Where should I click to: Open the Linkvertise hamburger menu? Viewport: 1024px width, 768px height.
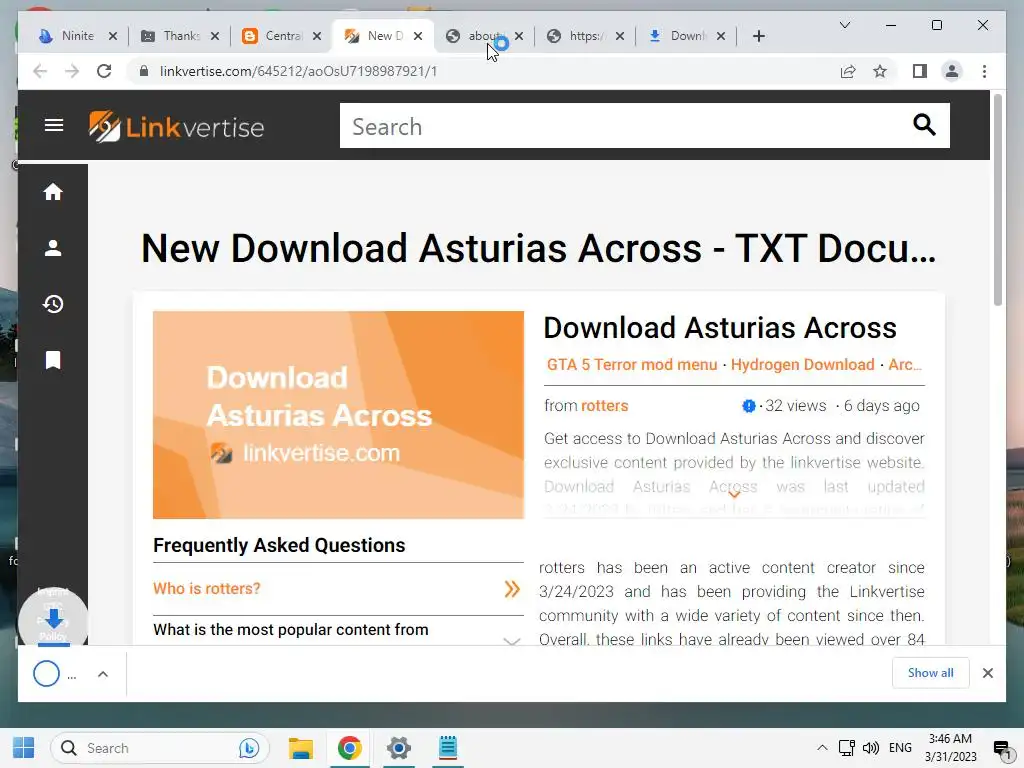(54, 125)
